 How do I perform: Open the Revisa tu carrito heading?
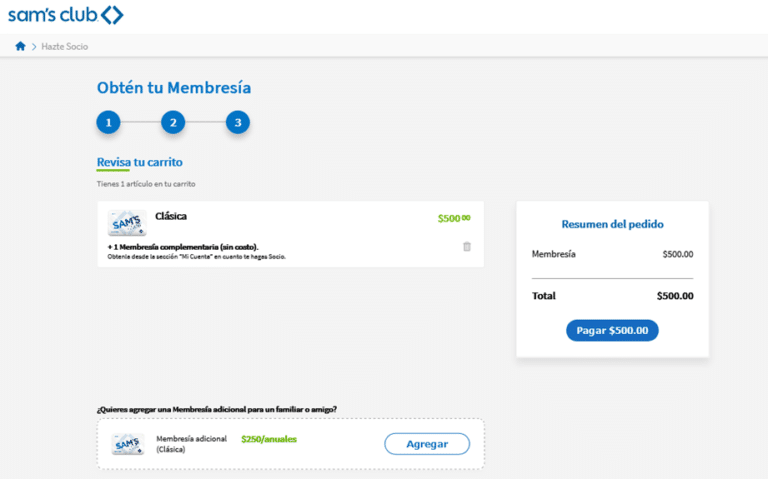point(140,162)
